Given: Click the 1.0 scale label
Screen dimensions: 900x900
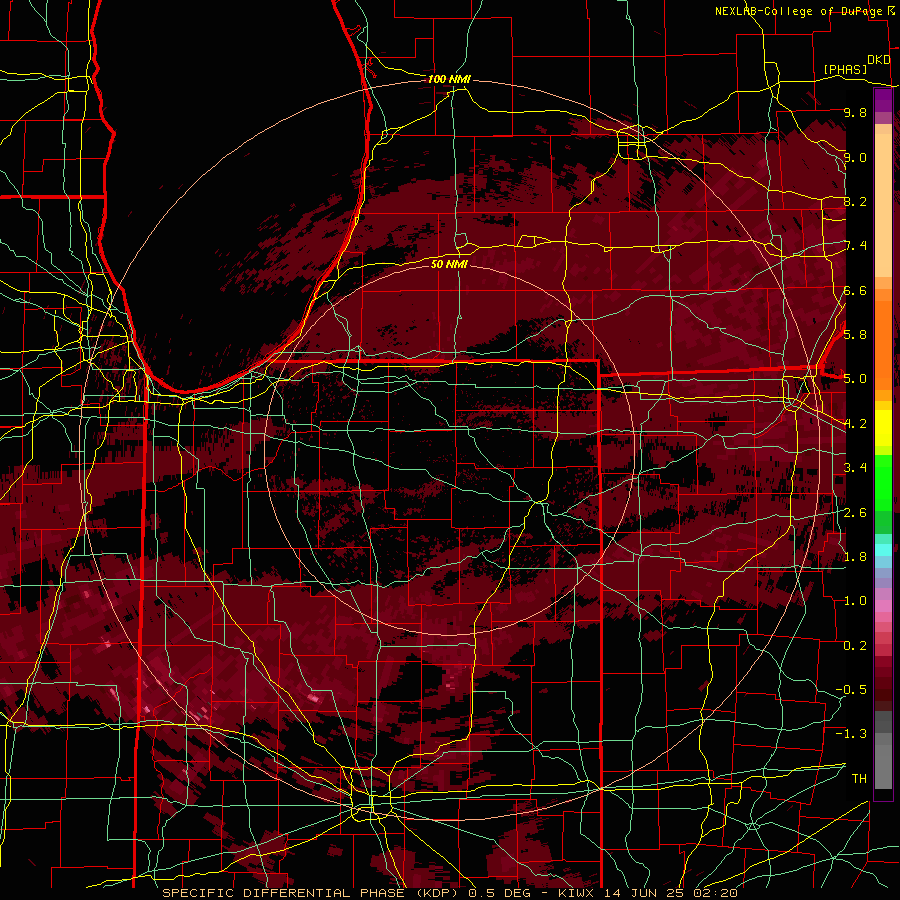Looking at the screenshot, I should [x=855, y=600].
